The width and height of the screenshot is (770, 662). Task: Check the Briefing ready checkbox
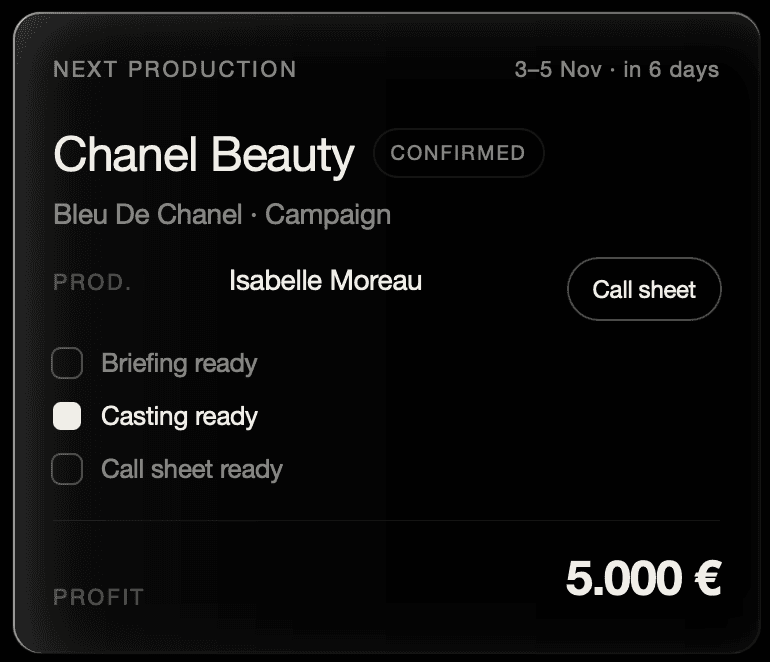pyautogui.click(x=67, y=363)
